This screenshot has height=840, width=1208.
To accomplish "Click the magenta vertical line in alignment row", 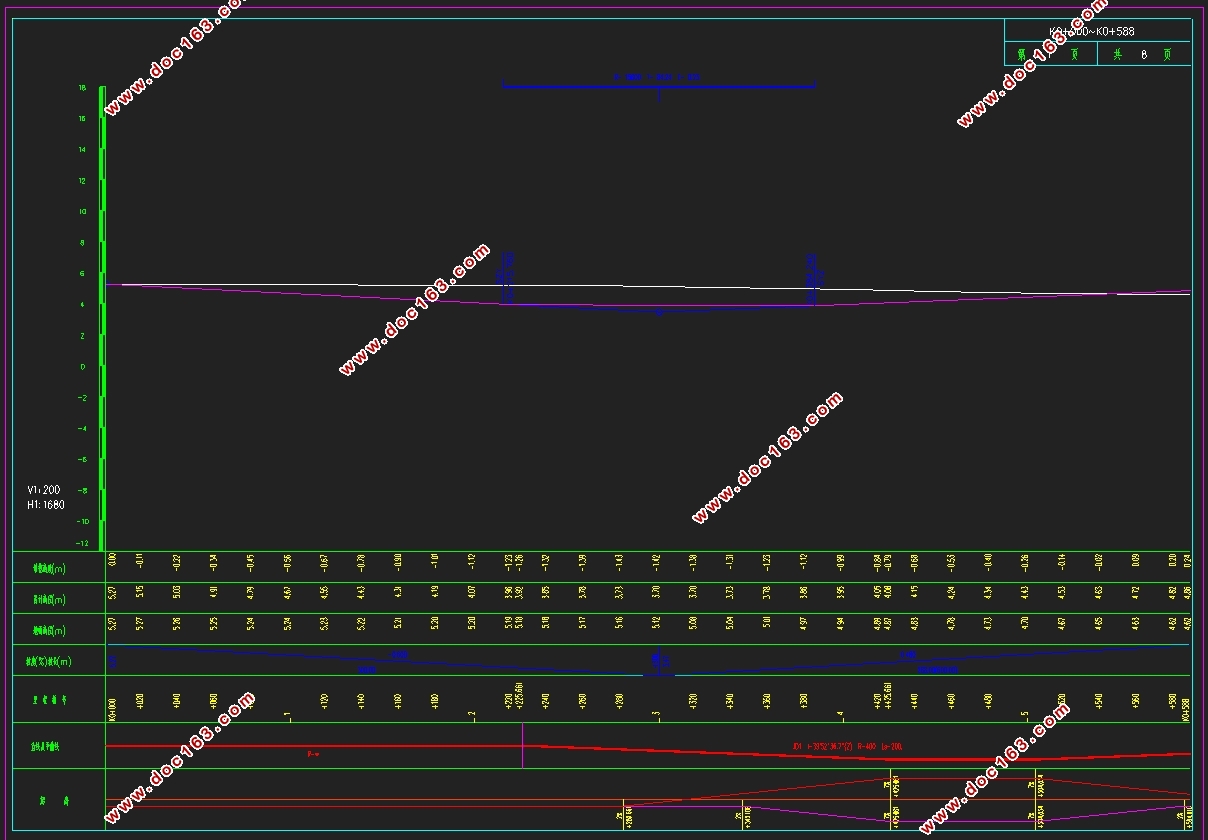I will tap(522, 746).
